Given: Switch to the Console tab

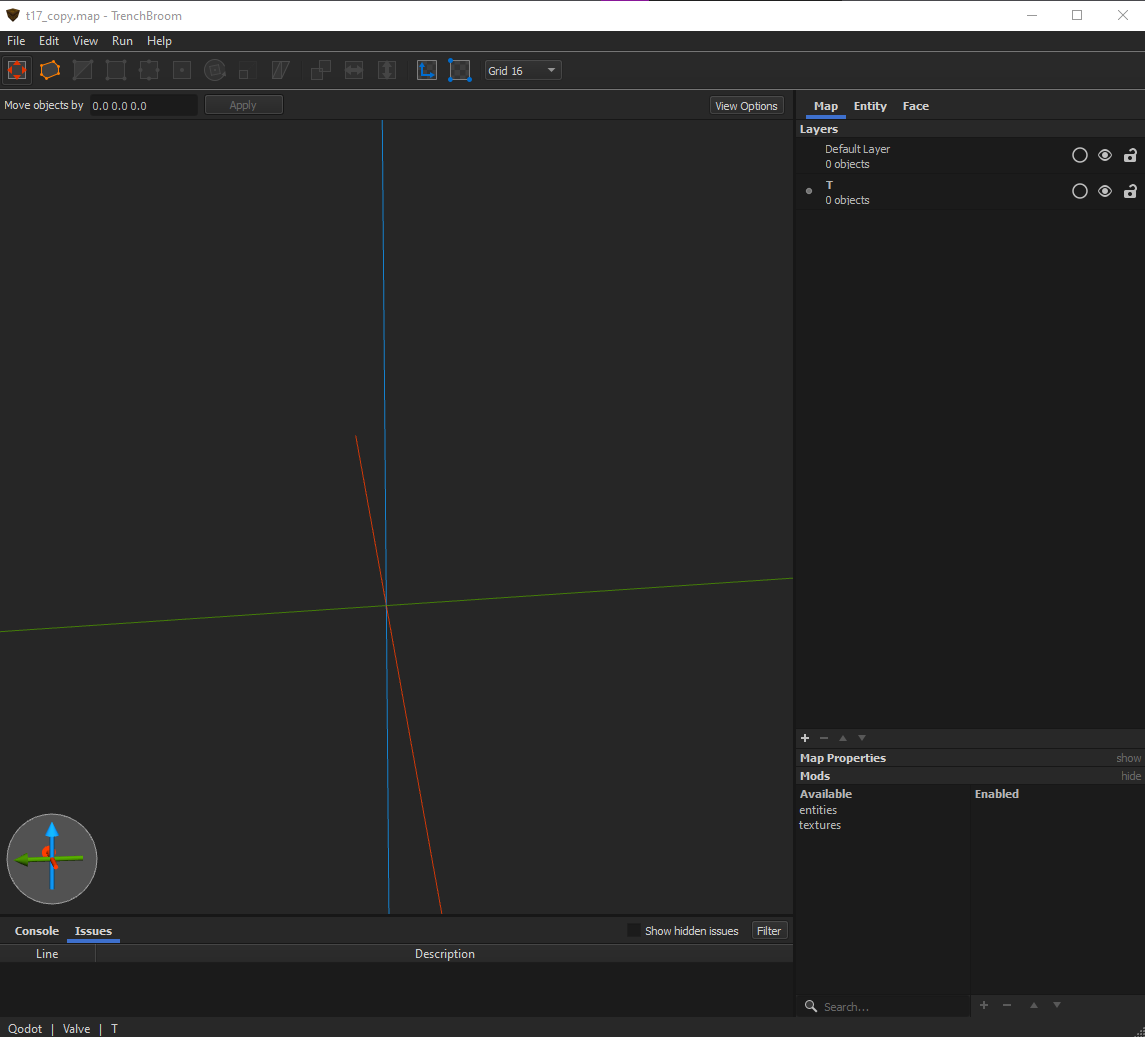Looking at the screenshot, I should pyautogui.click(x=37, y=931).
